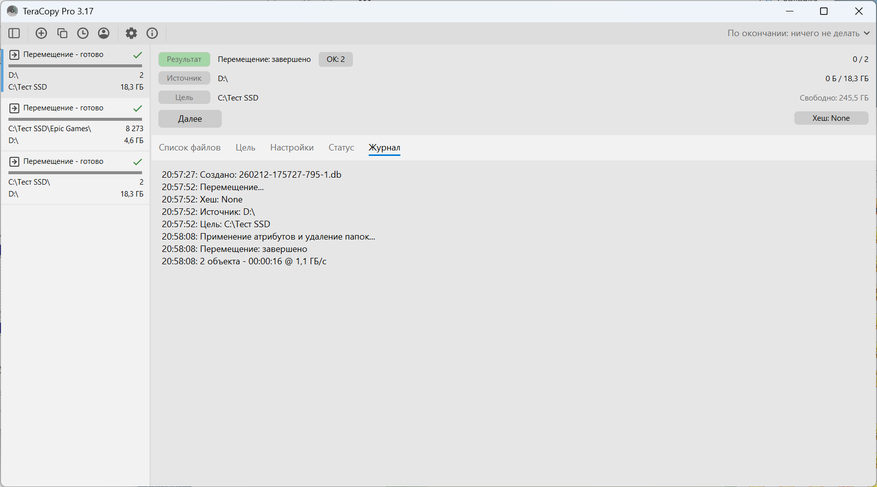
Task: Toggle the sidebar panel icon
Action: click(14, 33)
